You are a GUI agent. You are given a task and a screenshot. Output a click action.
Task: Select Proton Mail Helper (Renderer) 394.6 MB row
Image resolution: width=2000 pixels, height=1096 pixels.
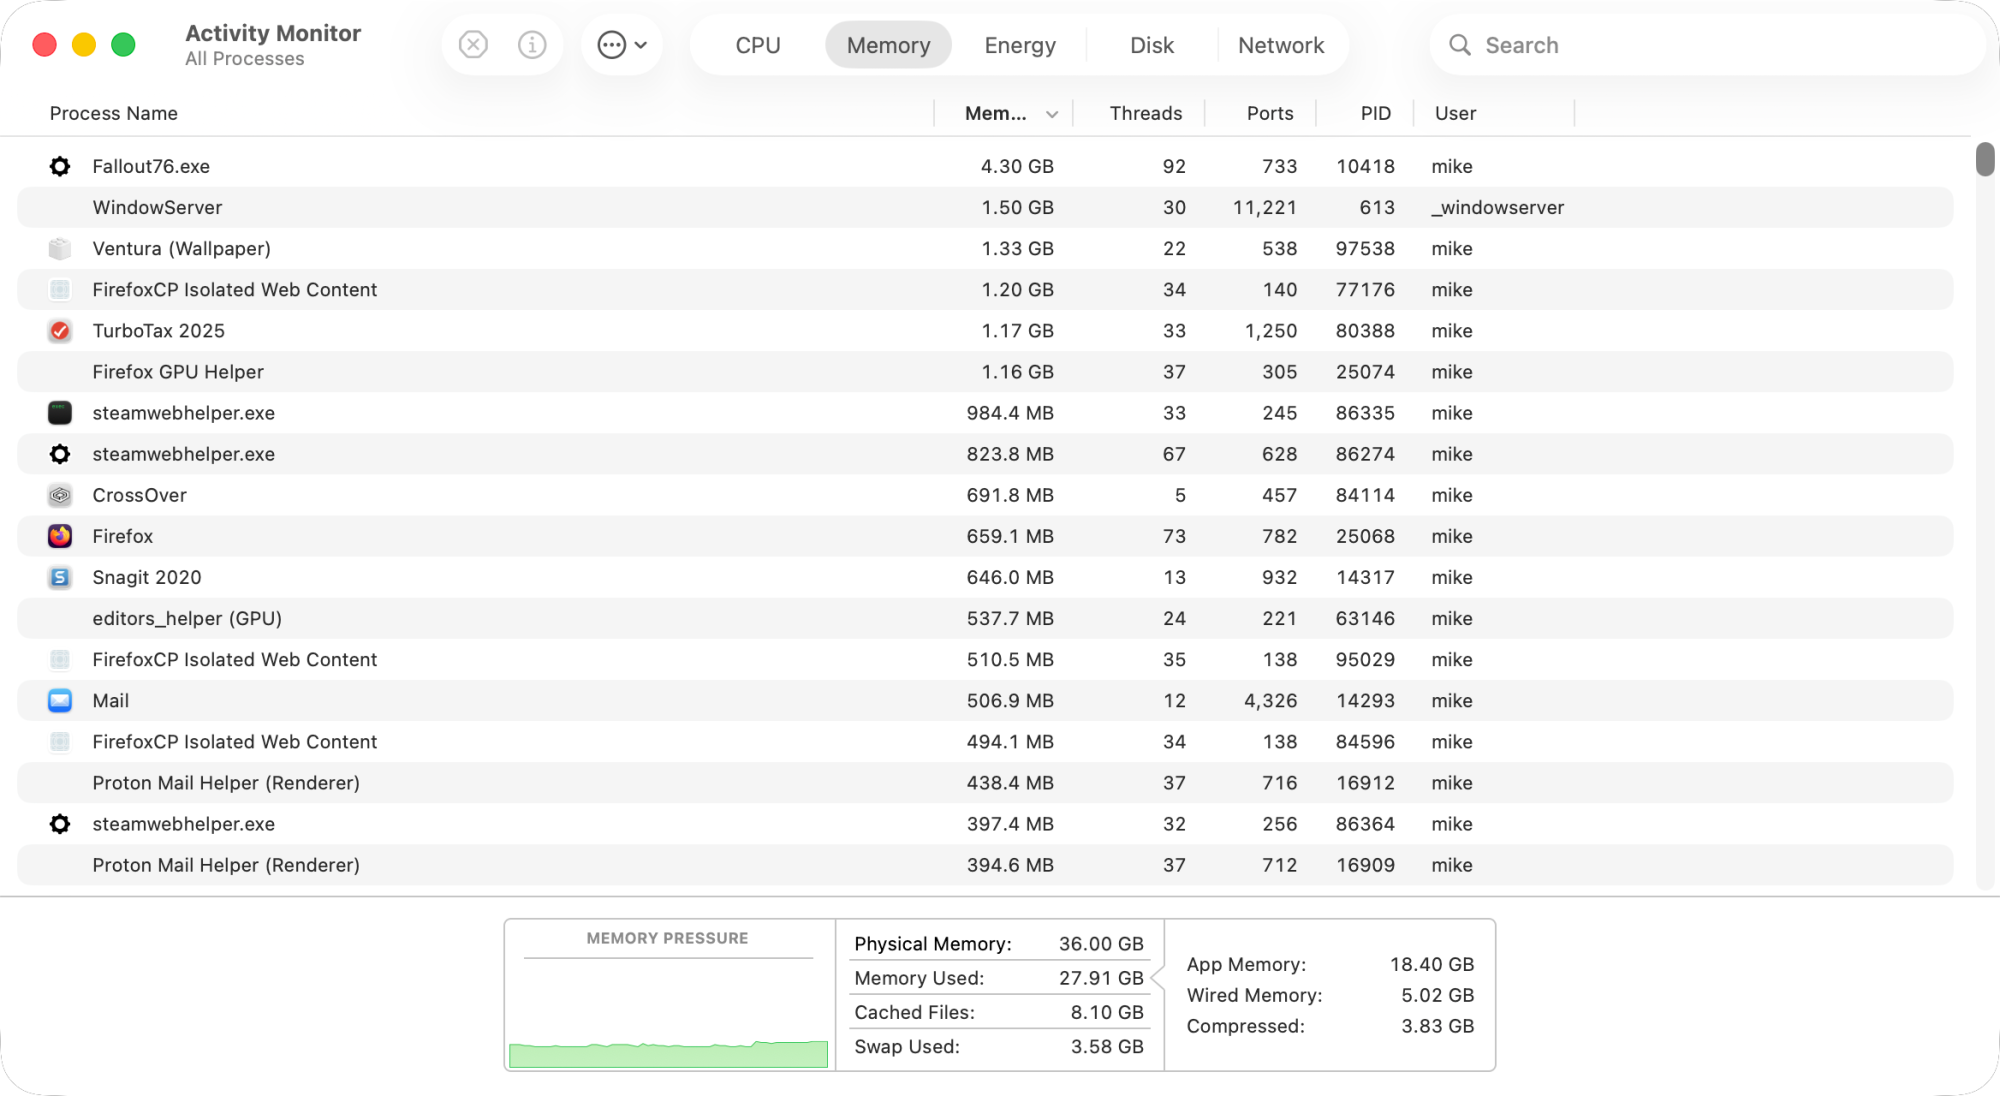pyautogui.click(x=985, y=865)
